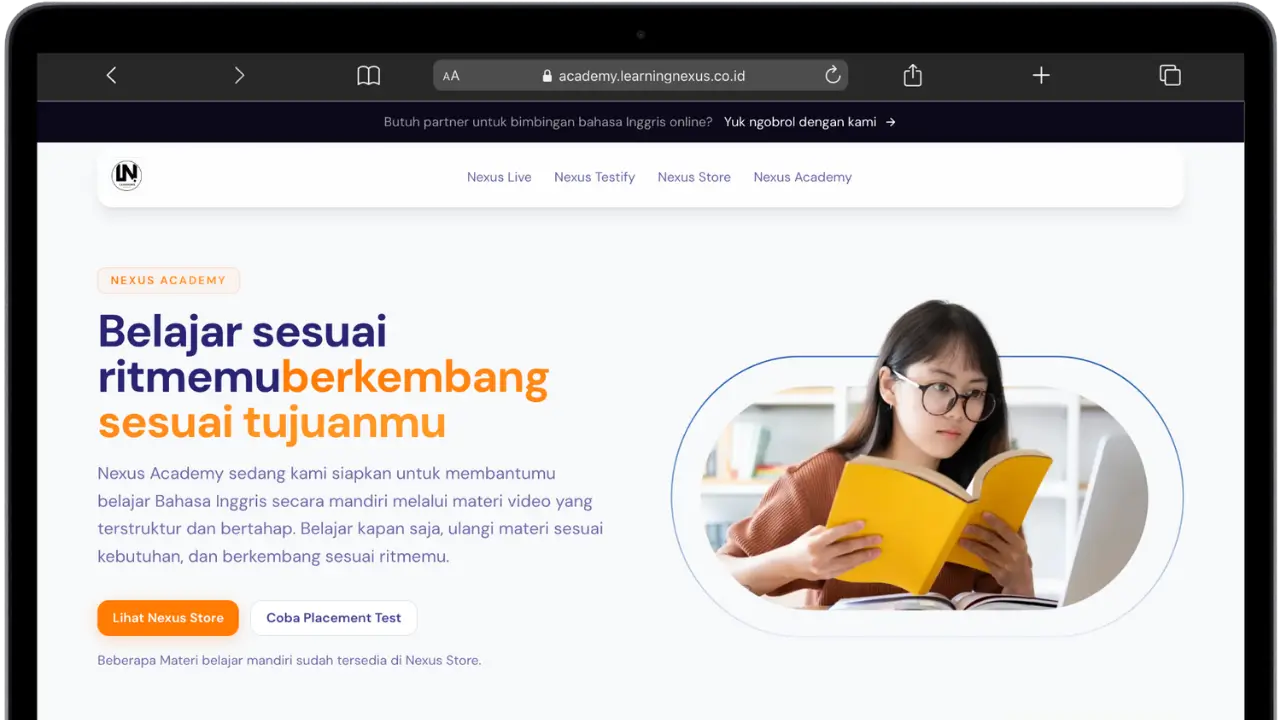1280x720 pixels.
Task: Show all tabs overview icon
Action: click(1170, 75)
